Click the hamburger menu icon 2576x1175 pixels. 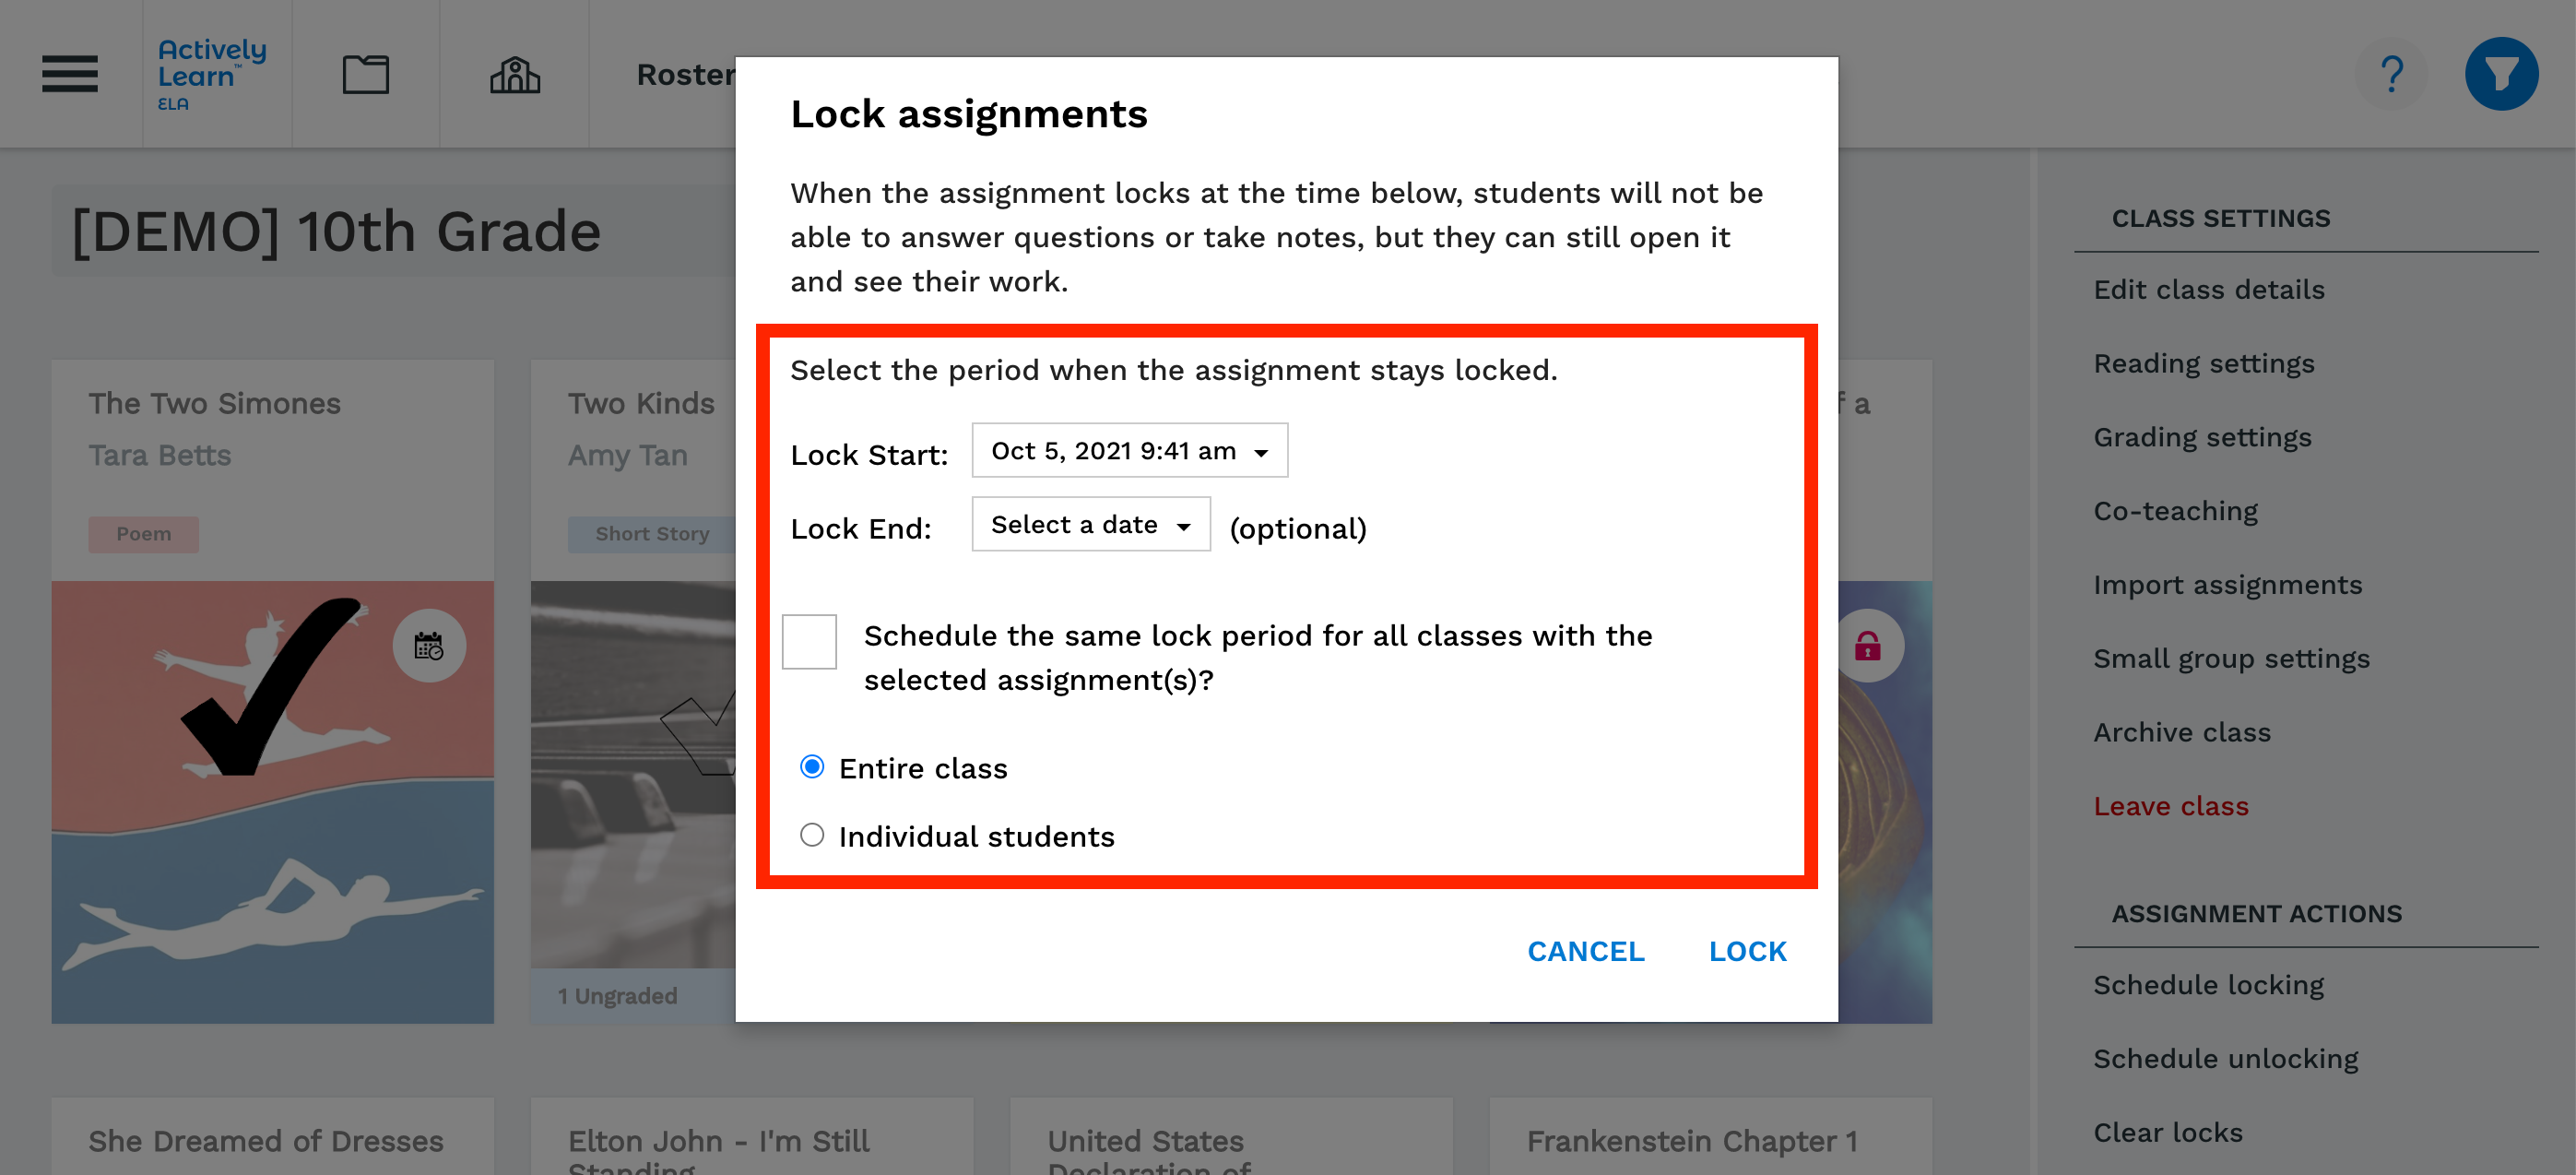click(x=71, y=74)
